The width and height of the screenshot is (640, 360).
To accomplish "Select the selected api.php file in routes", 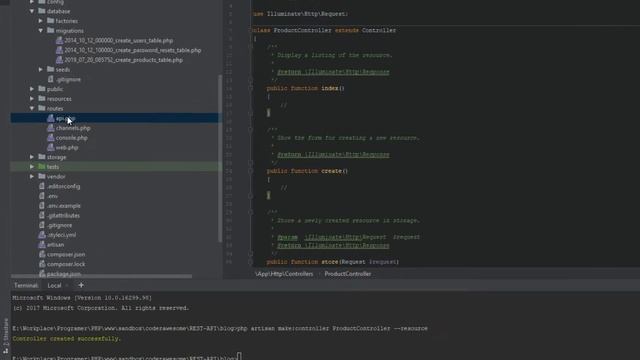I will pos(117,118).
